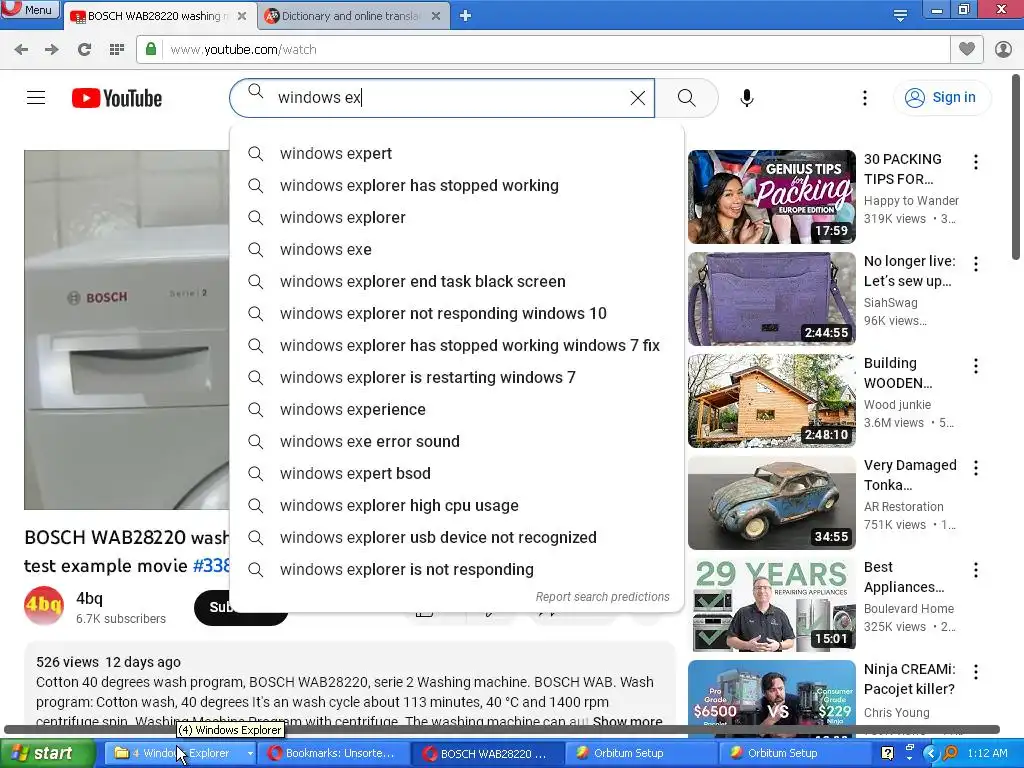
Task: Open a new tab with the plus button
Action: (x=465, y=15)
